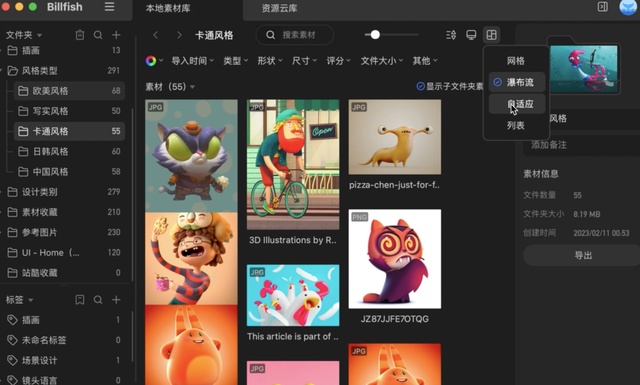
Task: Open 导入时间 filter dropdown
Action: click(x=193, y=61)
